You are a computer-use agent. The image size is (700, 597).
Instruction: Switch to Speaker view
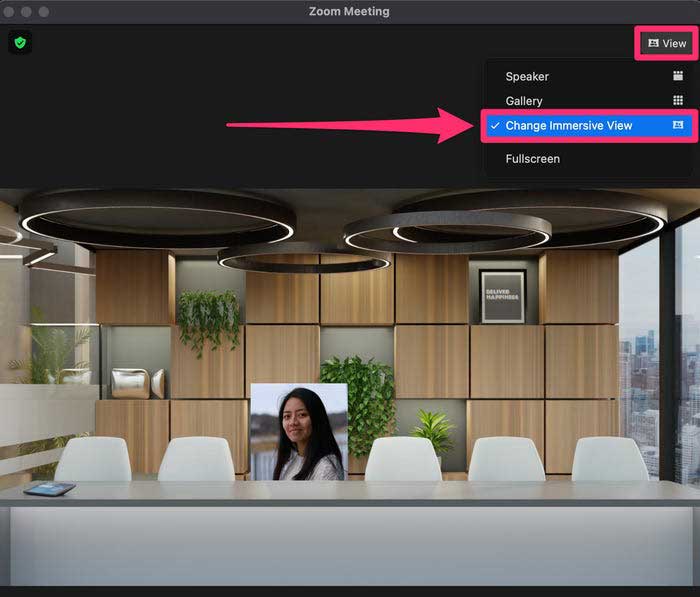click(x=527, y=76)
